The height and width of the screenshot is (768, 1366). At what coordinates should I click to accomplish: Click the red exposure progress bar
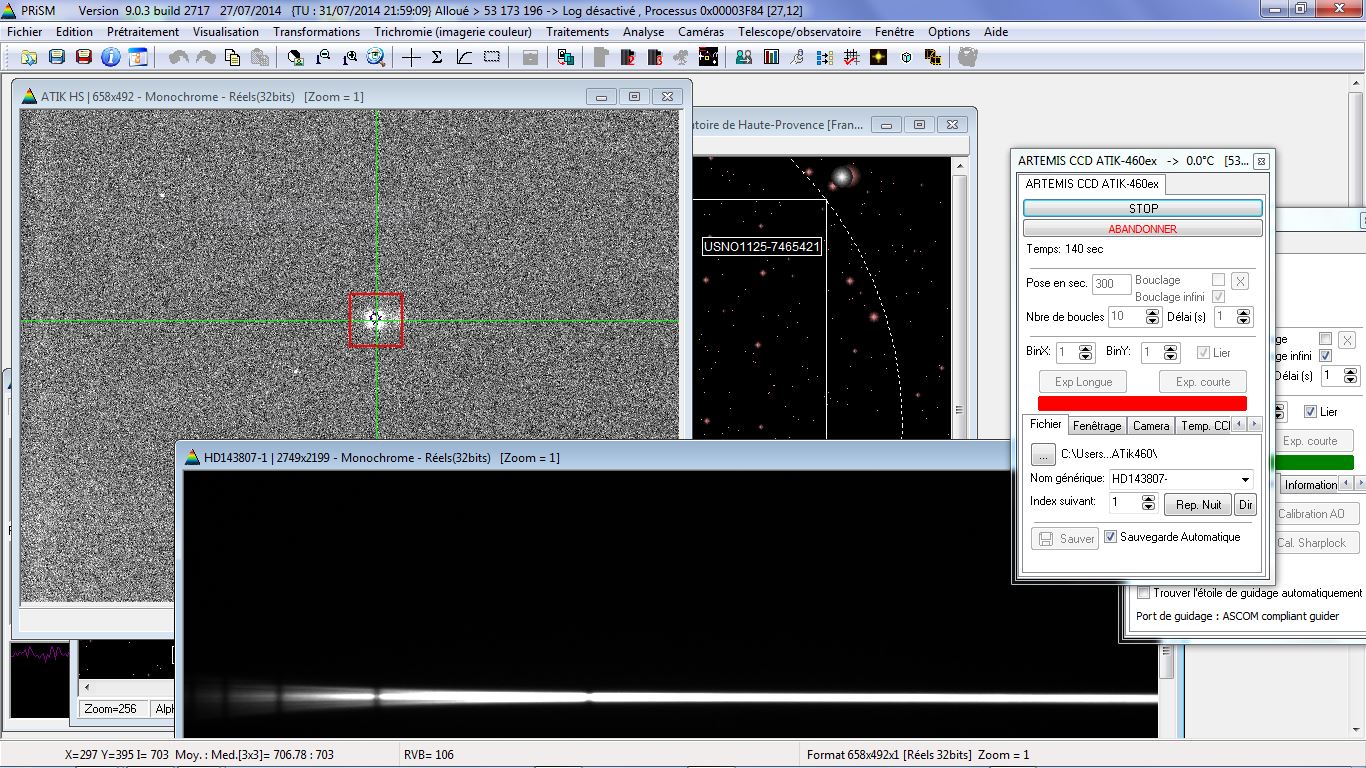click(1142, 403)
